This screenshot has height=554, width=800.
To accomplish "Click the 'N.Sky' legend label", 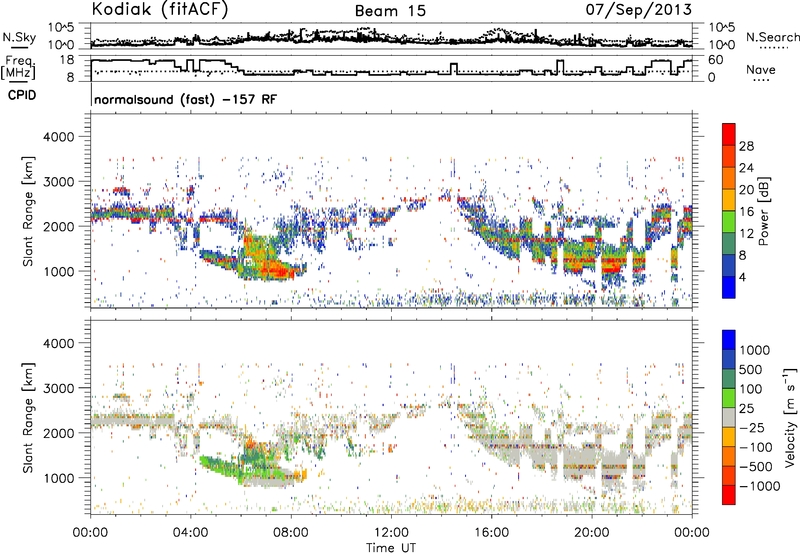I will (19, 37).
